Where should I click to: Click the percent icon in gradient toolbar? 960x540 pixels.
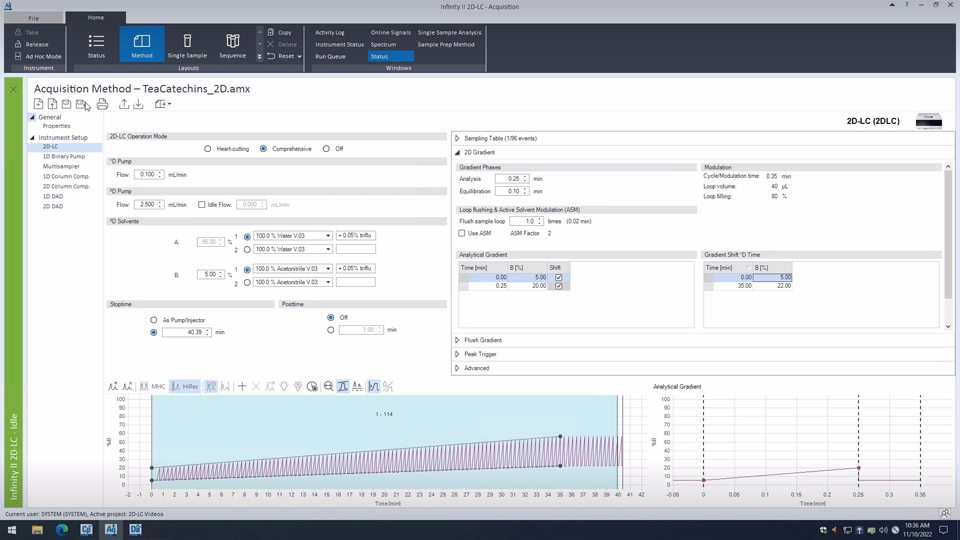pos(388,386)
